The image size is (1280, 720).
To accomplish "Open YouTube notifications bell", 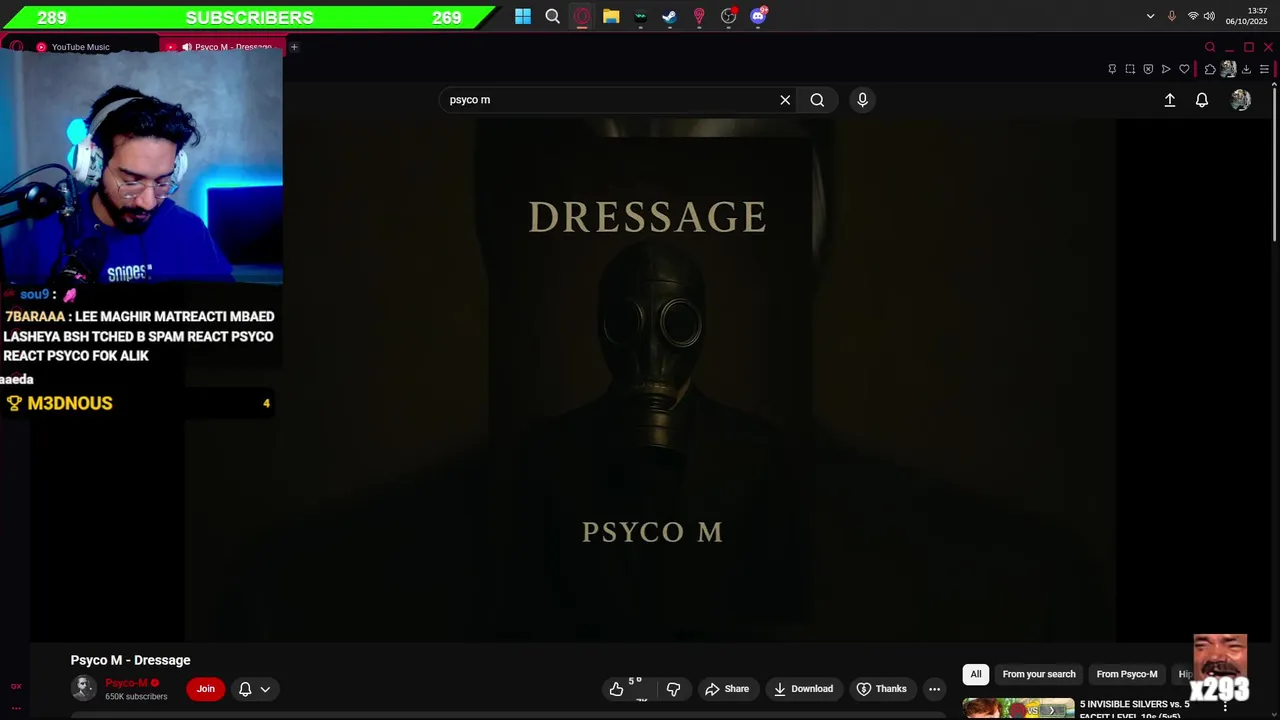I will [1202, 100].
